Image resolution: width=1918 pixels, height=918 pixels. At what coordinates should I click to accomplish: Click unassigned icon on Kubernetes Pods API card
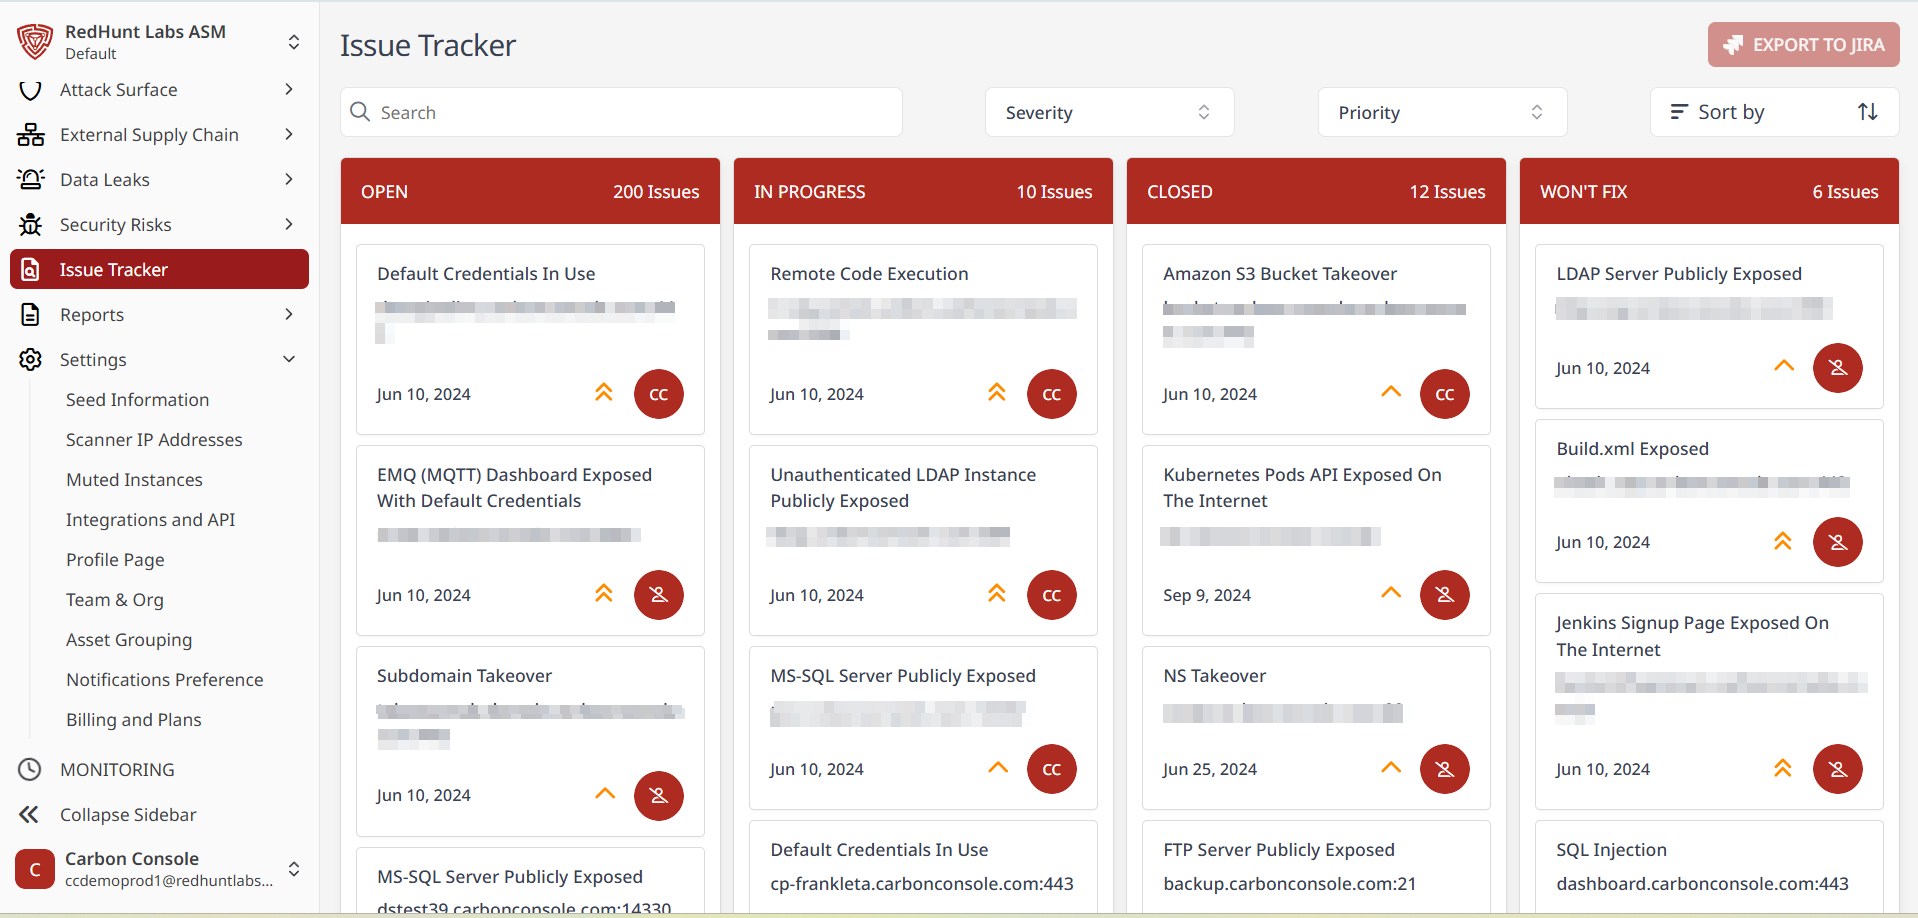coord(1445,595)
